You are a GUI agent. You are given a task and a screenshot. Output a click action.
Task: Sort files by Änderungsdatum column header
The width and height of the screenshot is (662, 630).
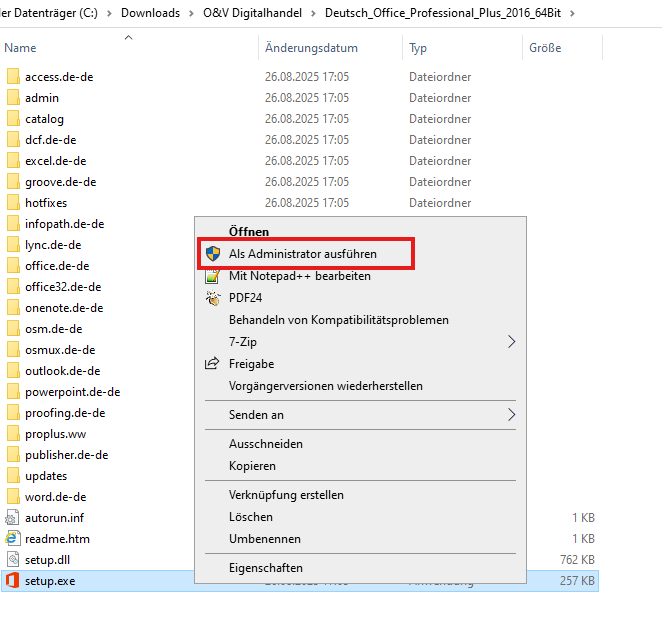click(x=311, y=48)
